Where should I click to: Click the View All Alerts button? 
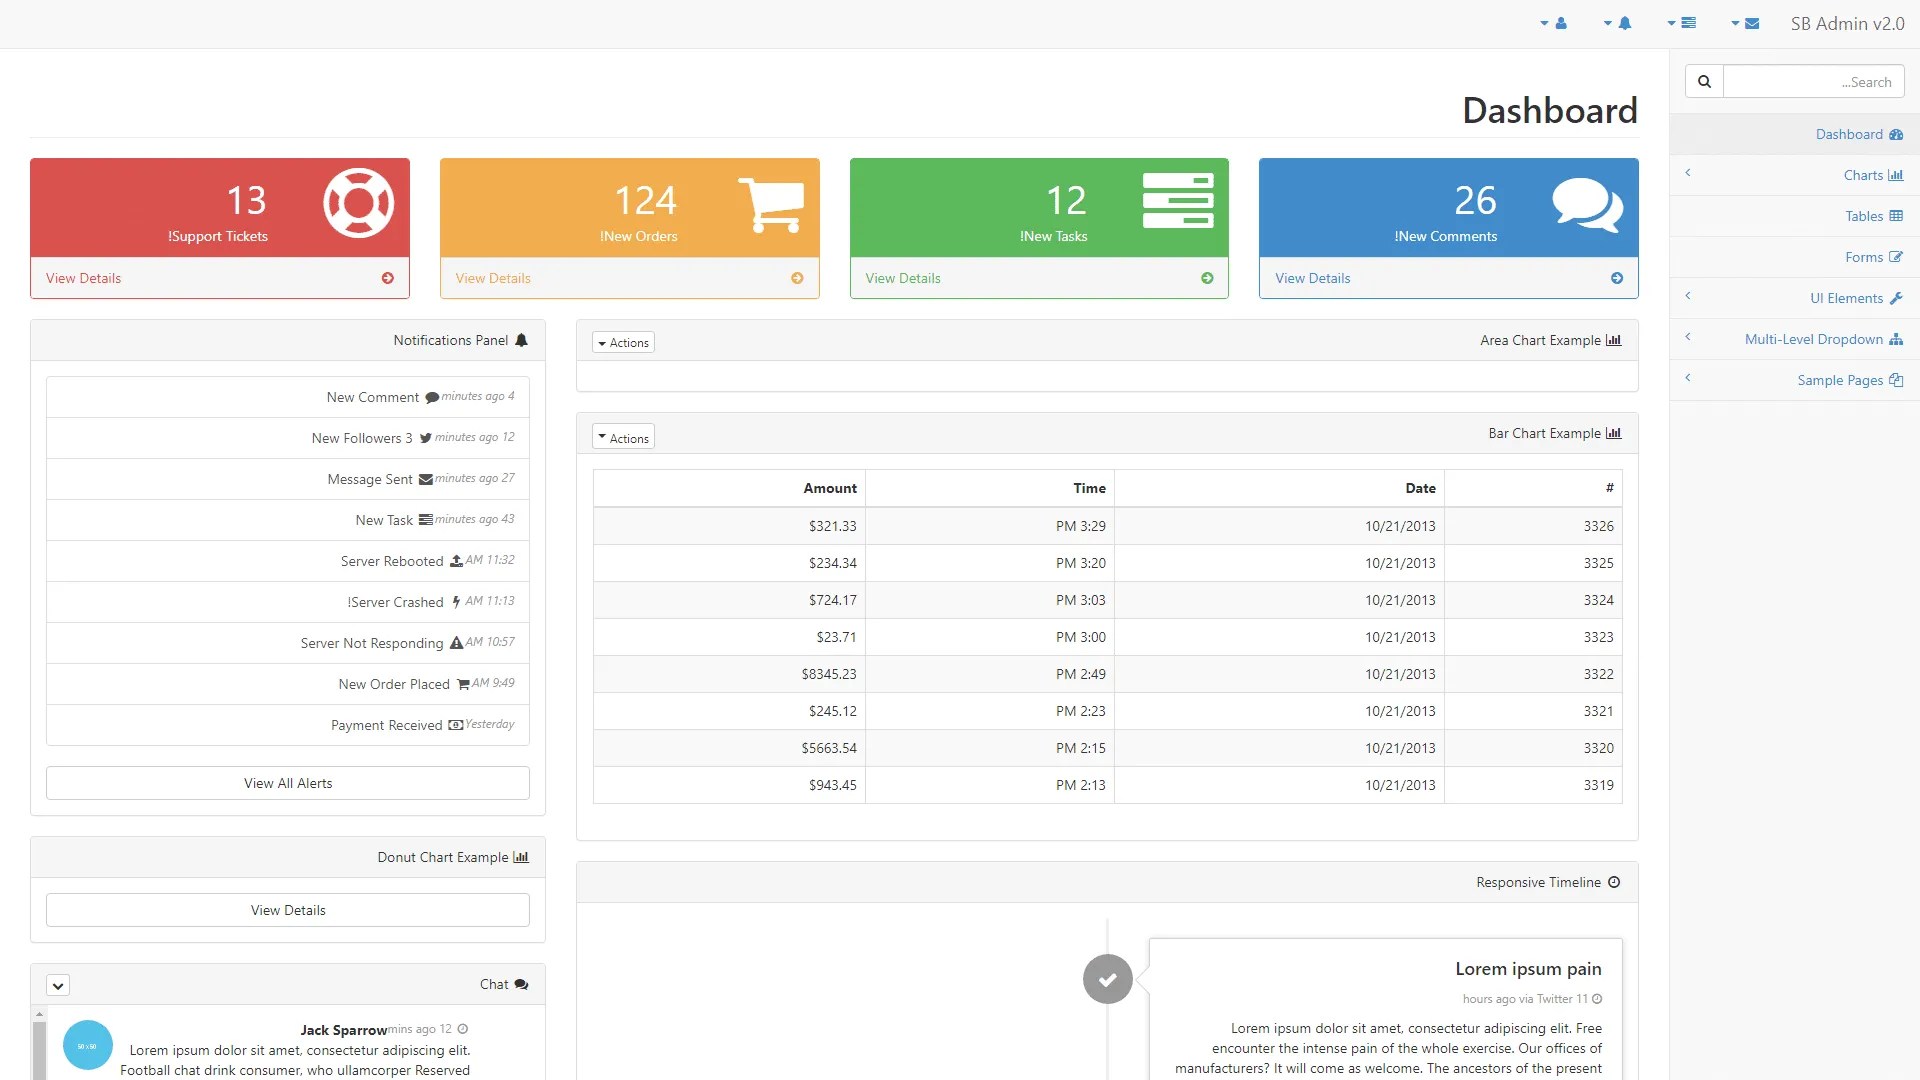288,783
